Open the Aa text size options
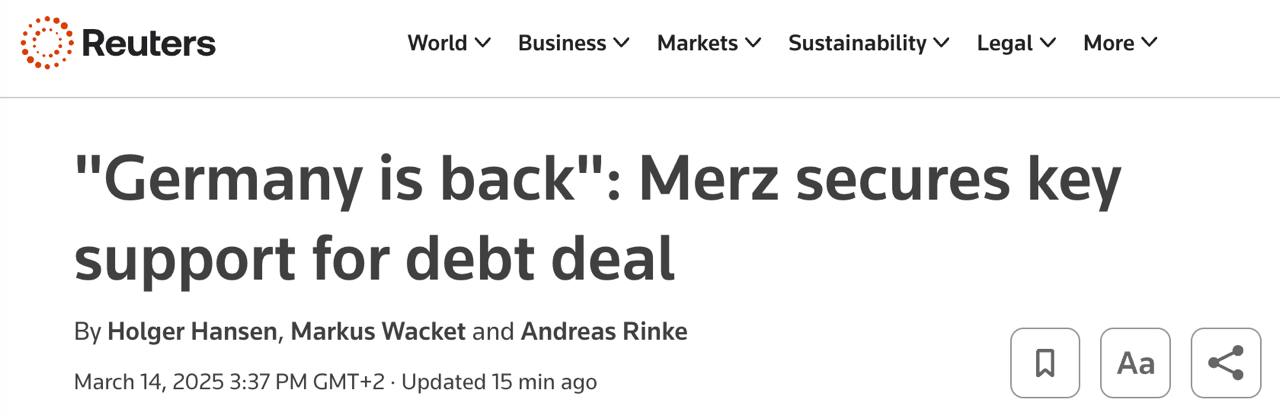 coord(1135,362)
